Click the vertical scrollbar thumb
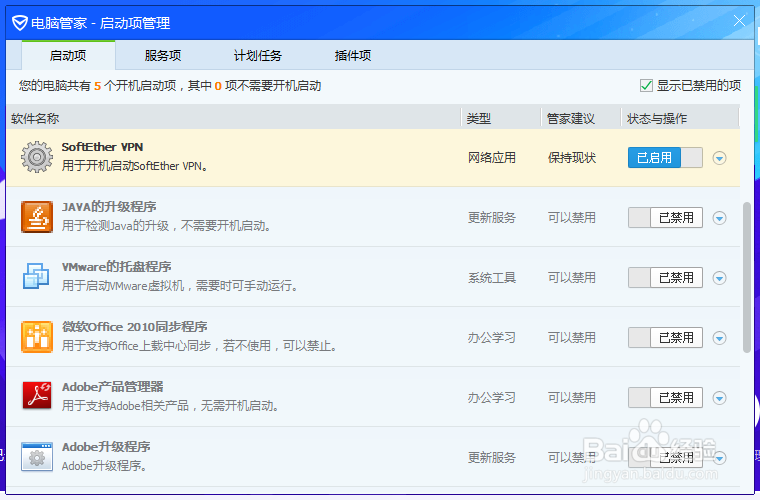Viewport: 760px width, 500px height. click(747, 277)
